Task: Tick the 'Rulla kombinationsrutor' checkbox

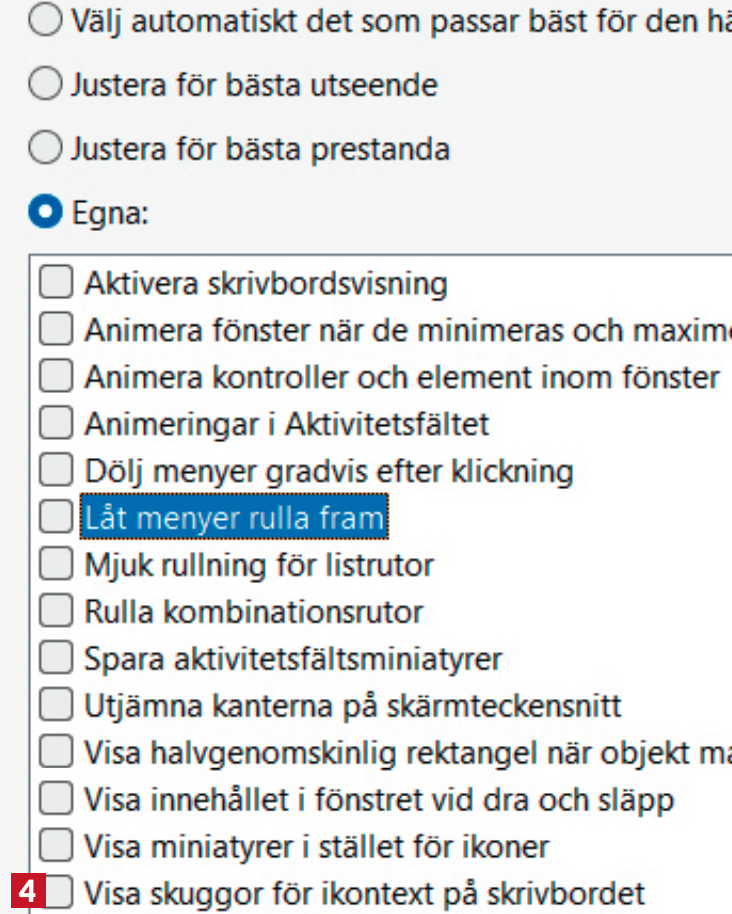Action: point(56,611)
